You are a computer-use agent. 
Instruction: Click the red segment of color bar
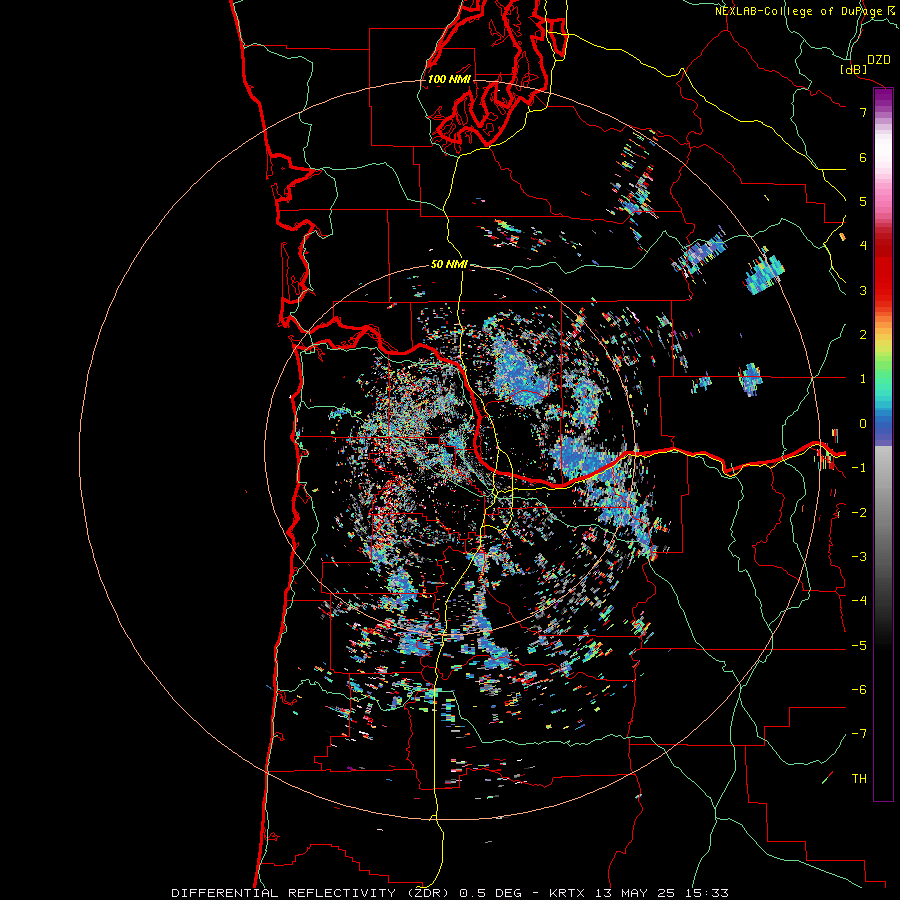pyautogui.click(x=883, y=270)
